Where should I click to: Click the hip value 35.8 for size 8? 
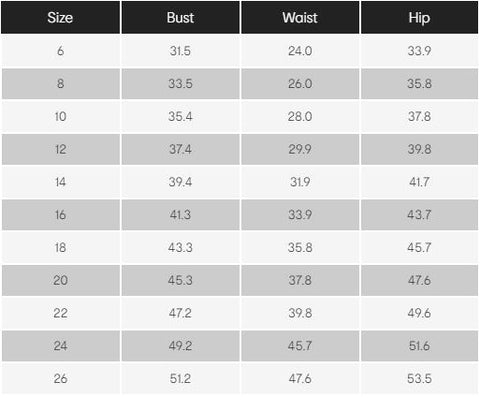(x=419, y=84)
